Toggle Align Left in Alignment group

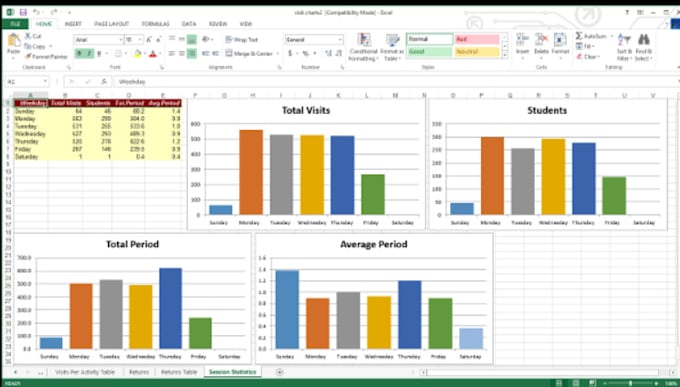click(172, 54)
